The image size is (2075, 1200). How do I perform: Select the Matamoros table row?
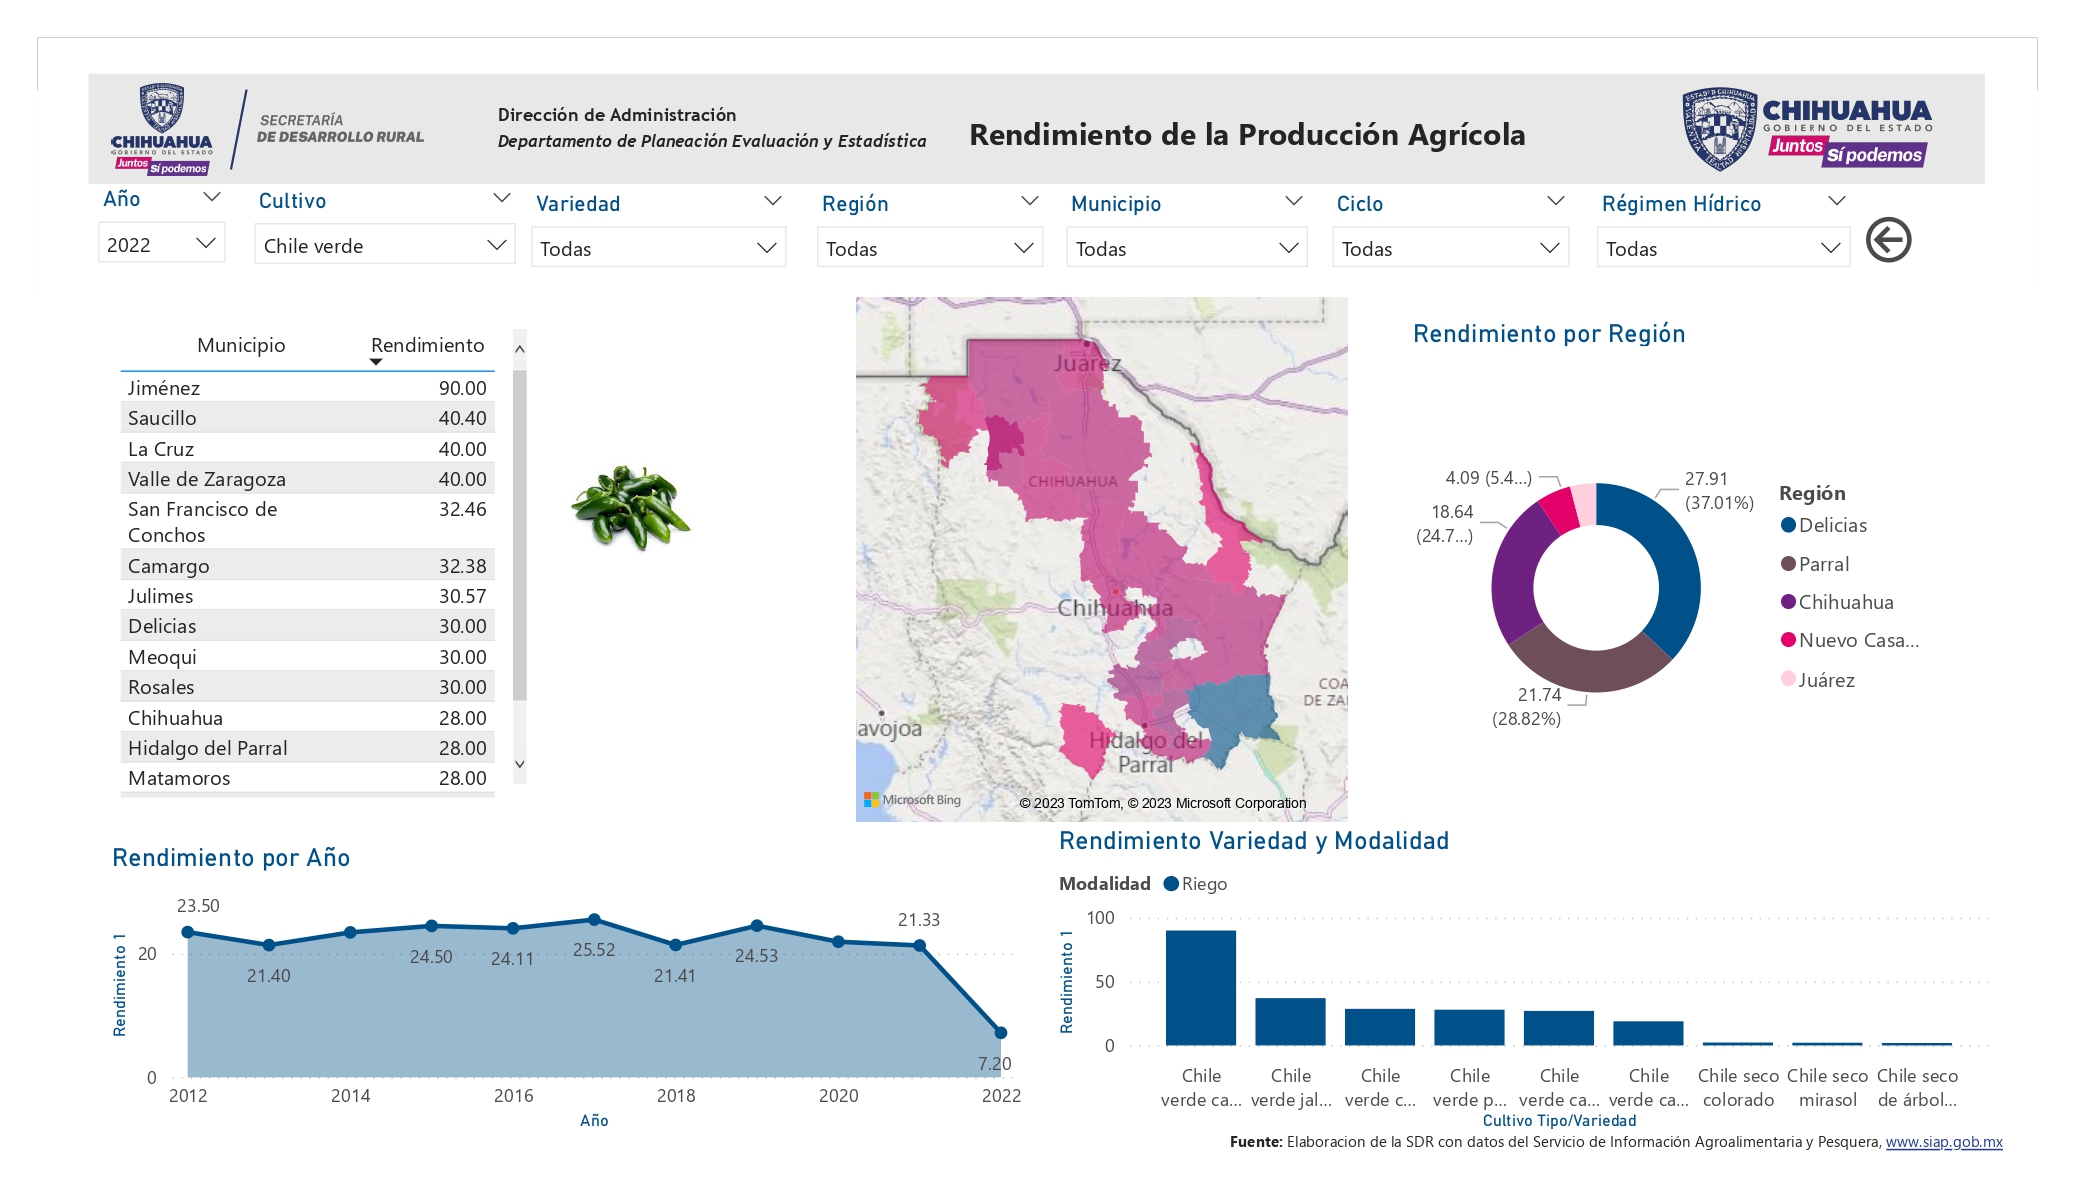[307, 778]
